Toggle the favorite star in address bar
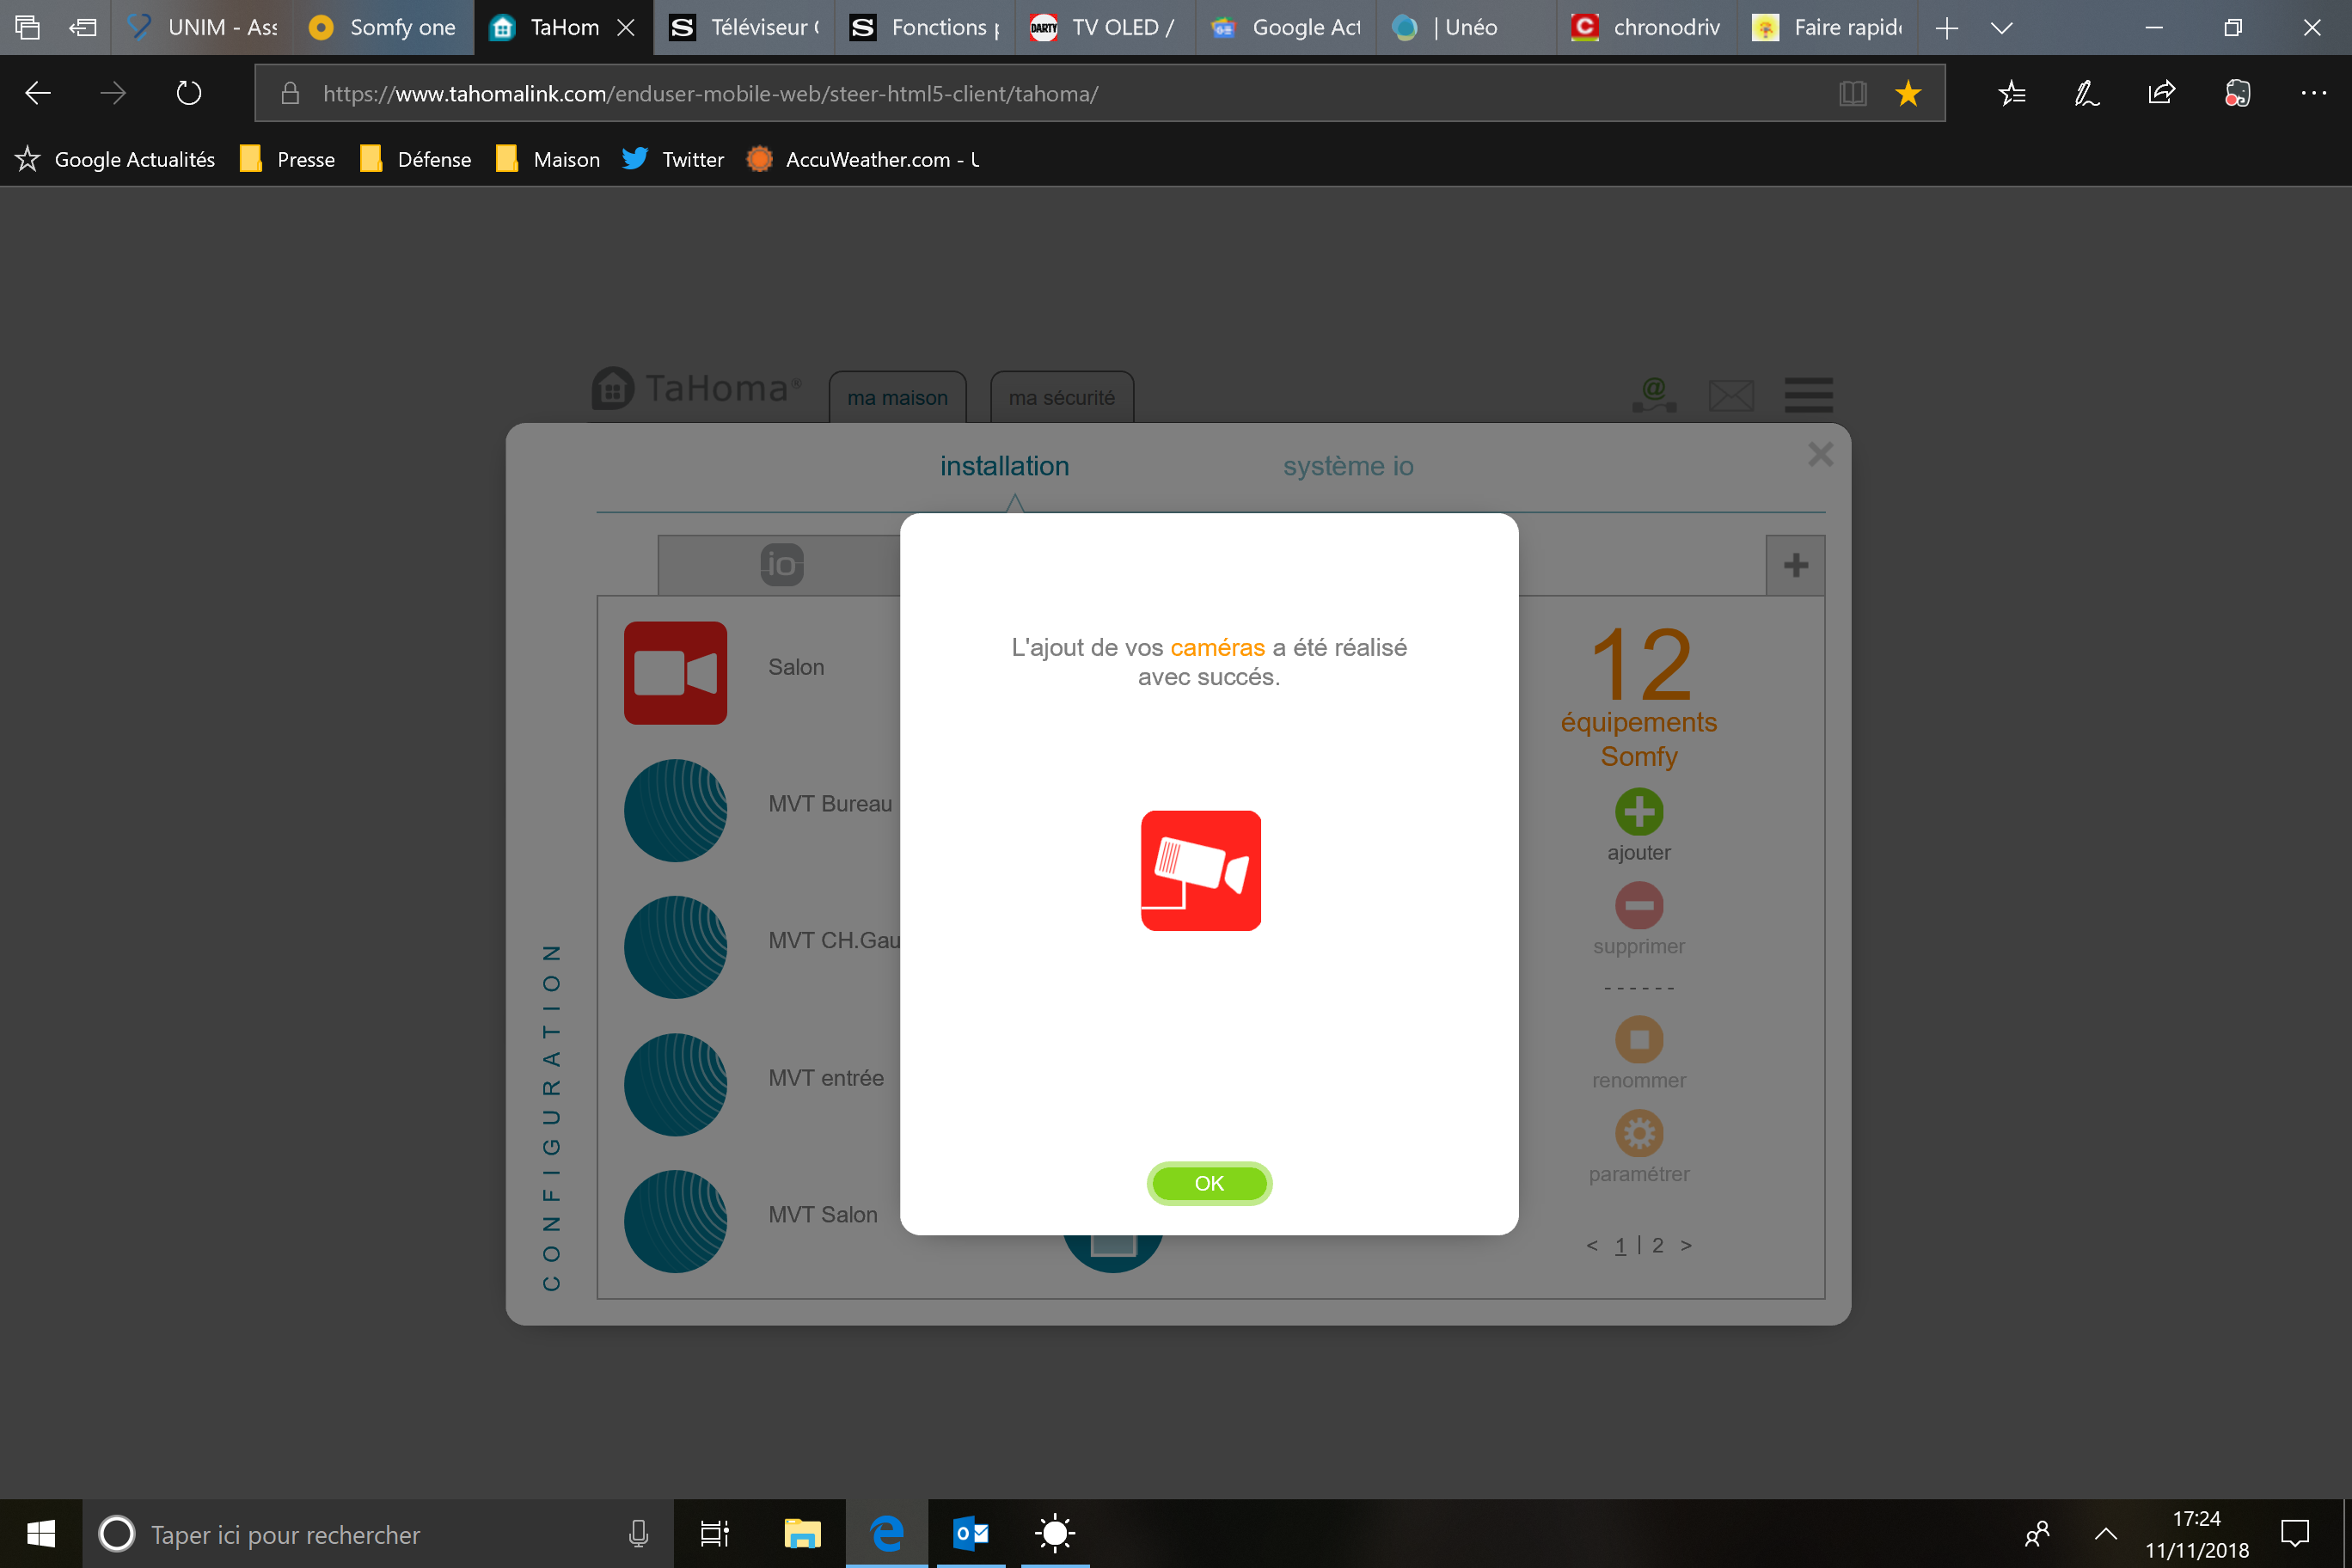Image resolution: width=2352 pixels, height=1568 pixels. tap(1908, 93)
